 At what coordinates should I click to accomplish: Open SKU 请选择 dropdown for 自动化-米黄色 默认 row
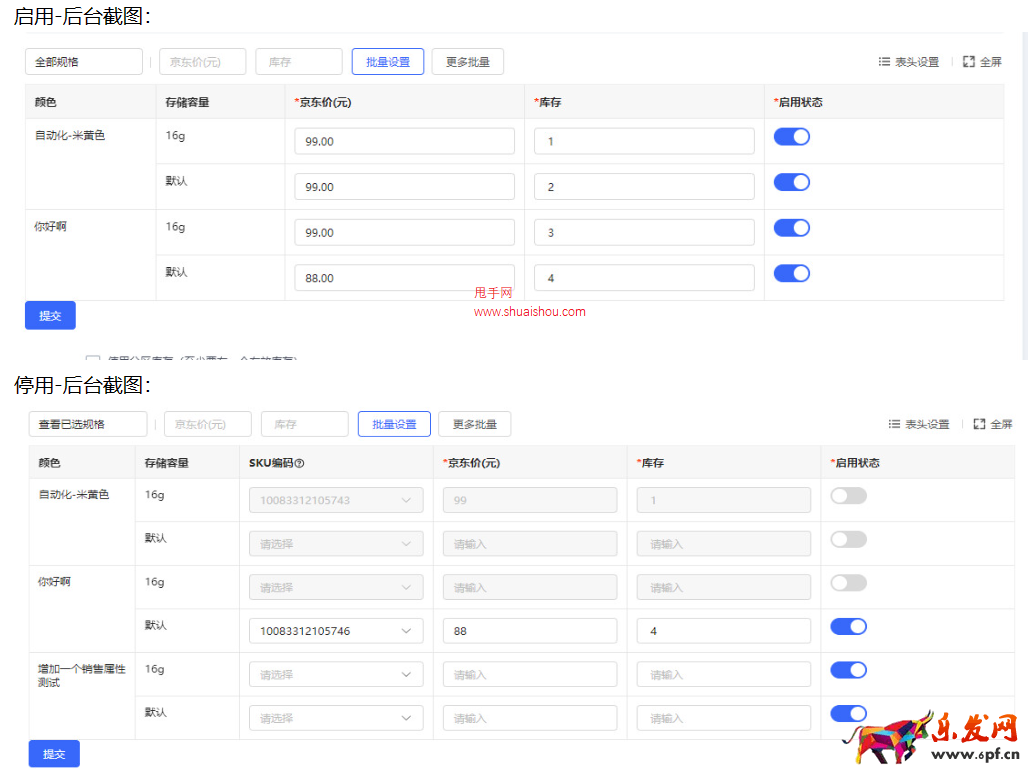(x=336, y=544)
